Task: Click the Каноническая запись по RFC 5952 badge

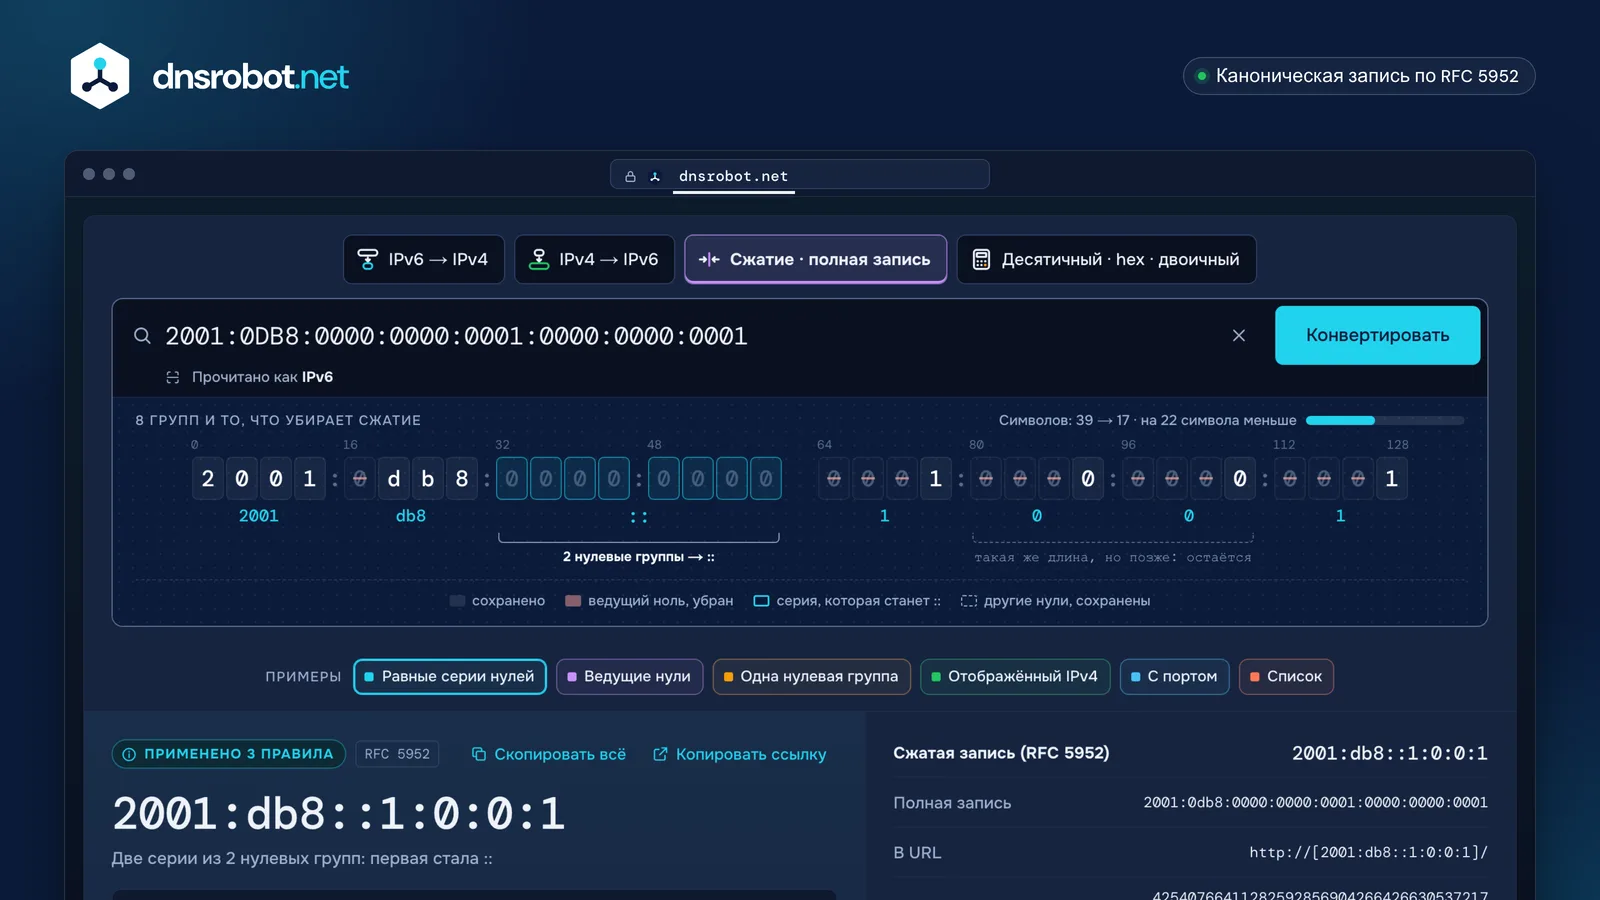Action: [x=1359, y=76]
